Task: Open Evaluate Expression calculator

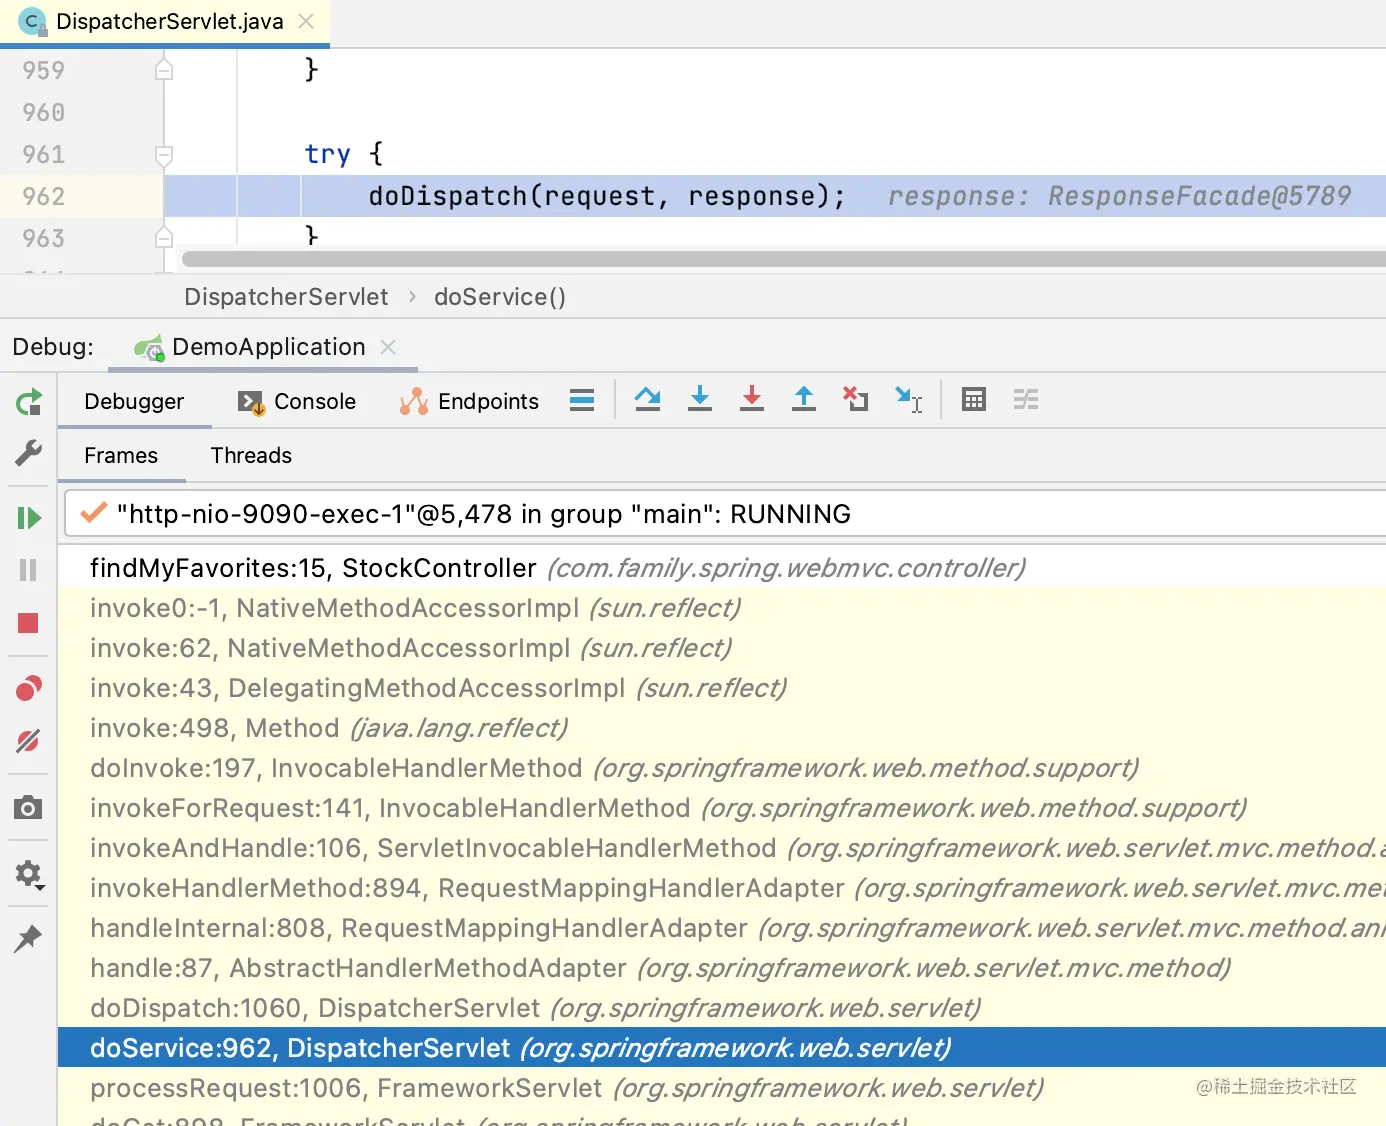Action: 974,400
